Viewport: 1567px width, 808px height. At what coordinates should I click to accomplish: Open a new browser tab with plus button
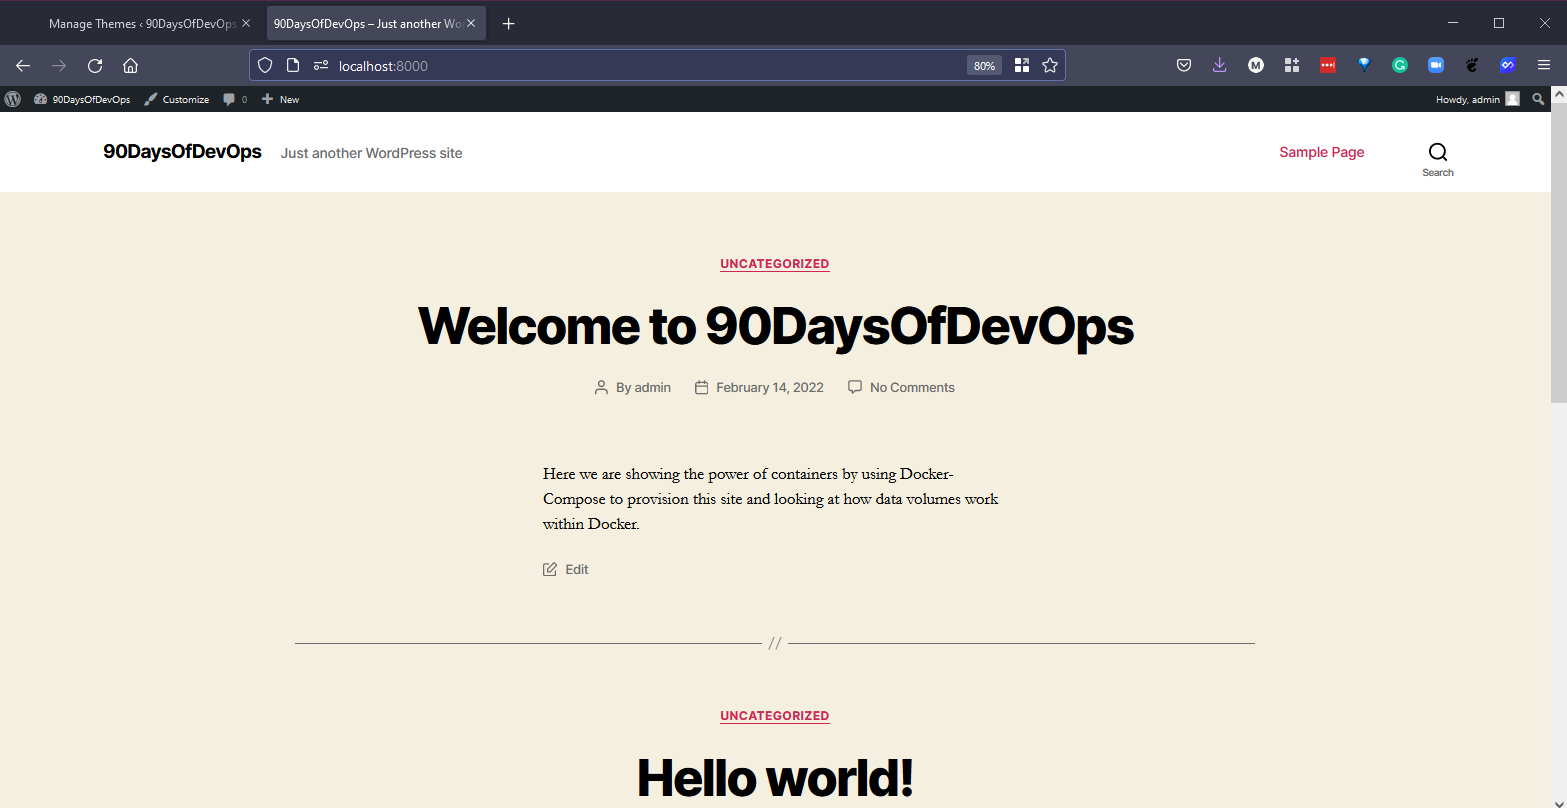(x=508, y=24)
